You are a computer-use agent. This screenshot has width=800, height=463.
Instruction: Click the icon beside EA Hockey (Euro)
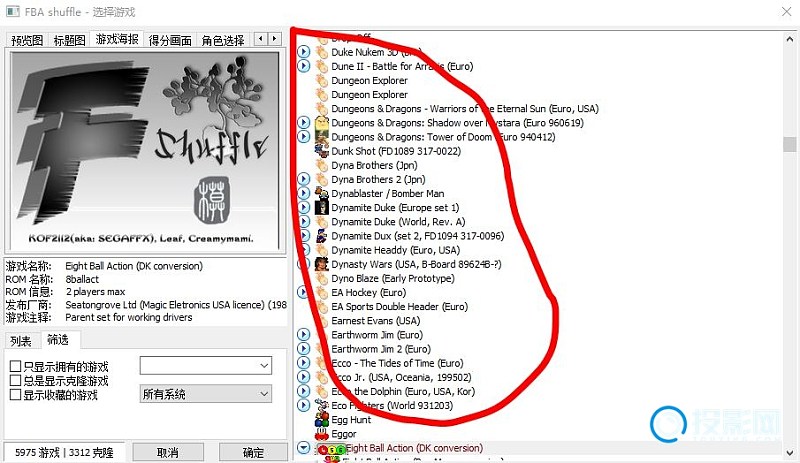[321, 293]
